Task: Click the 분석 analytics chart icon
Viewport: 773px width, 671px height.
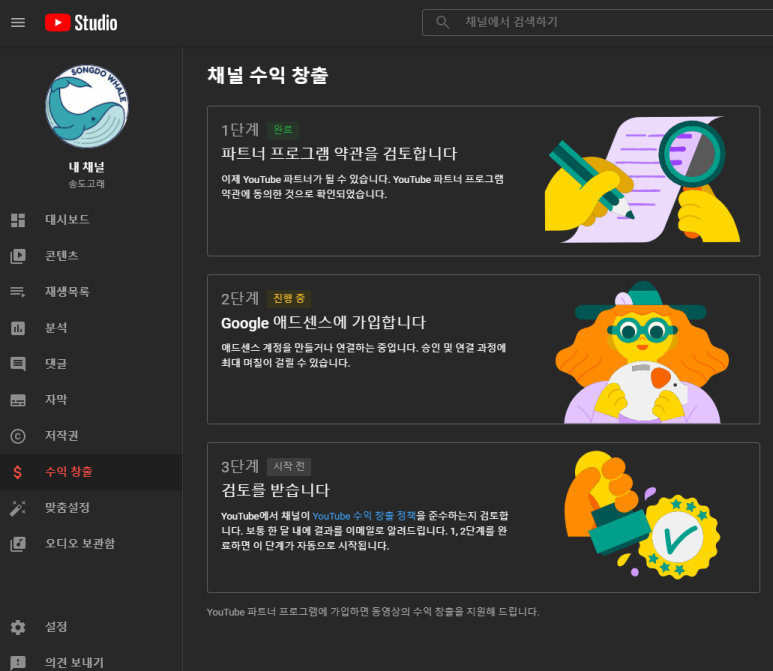Action: point(18,328)
